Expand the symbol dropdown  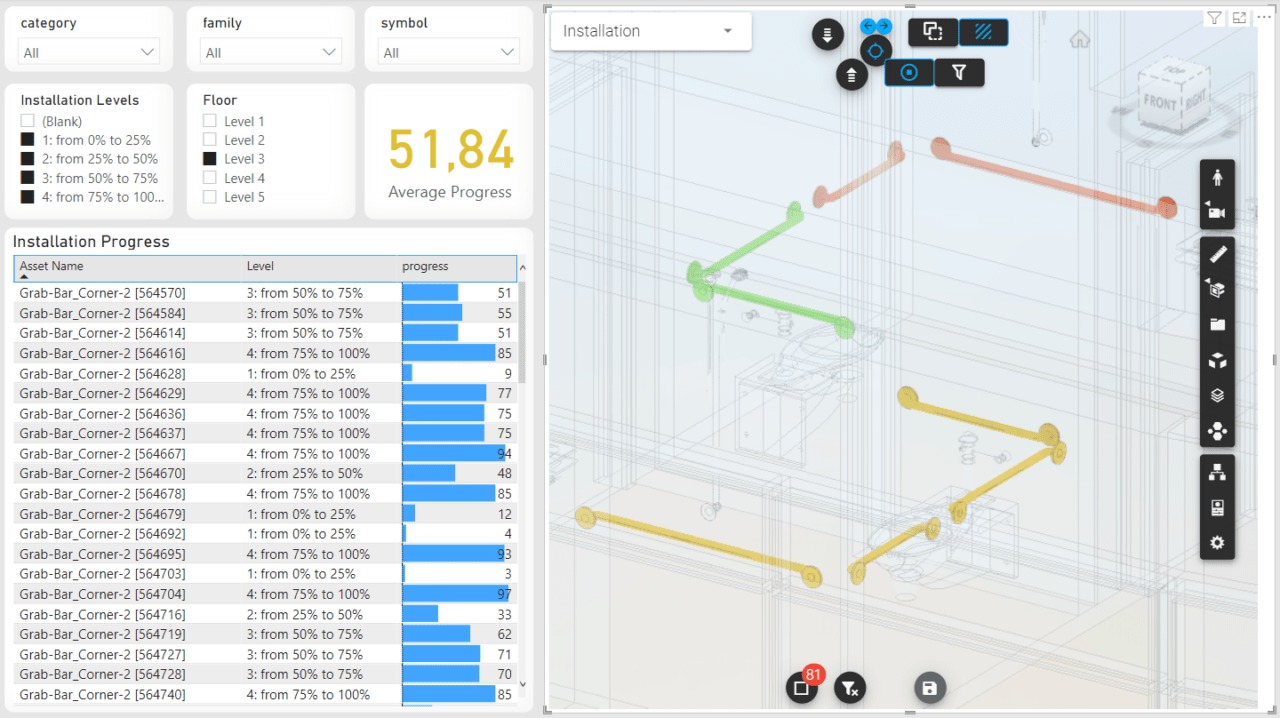tap(449, 52)
